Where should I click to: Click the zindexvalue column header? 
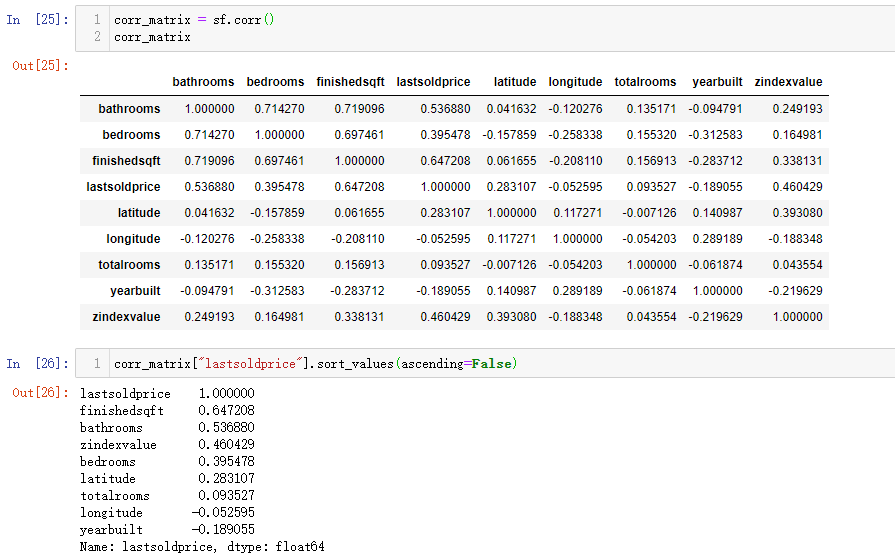click(x=788, y=82)
